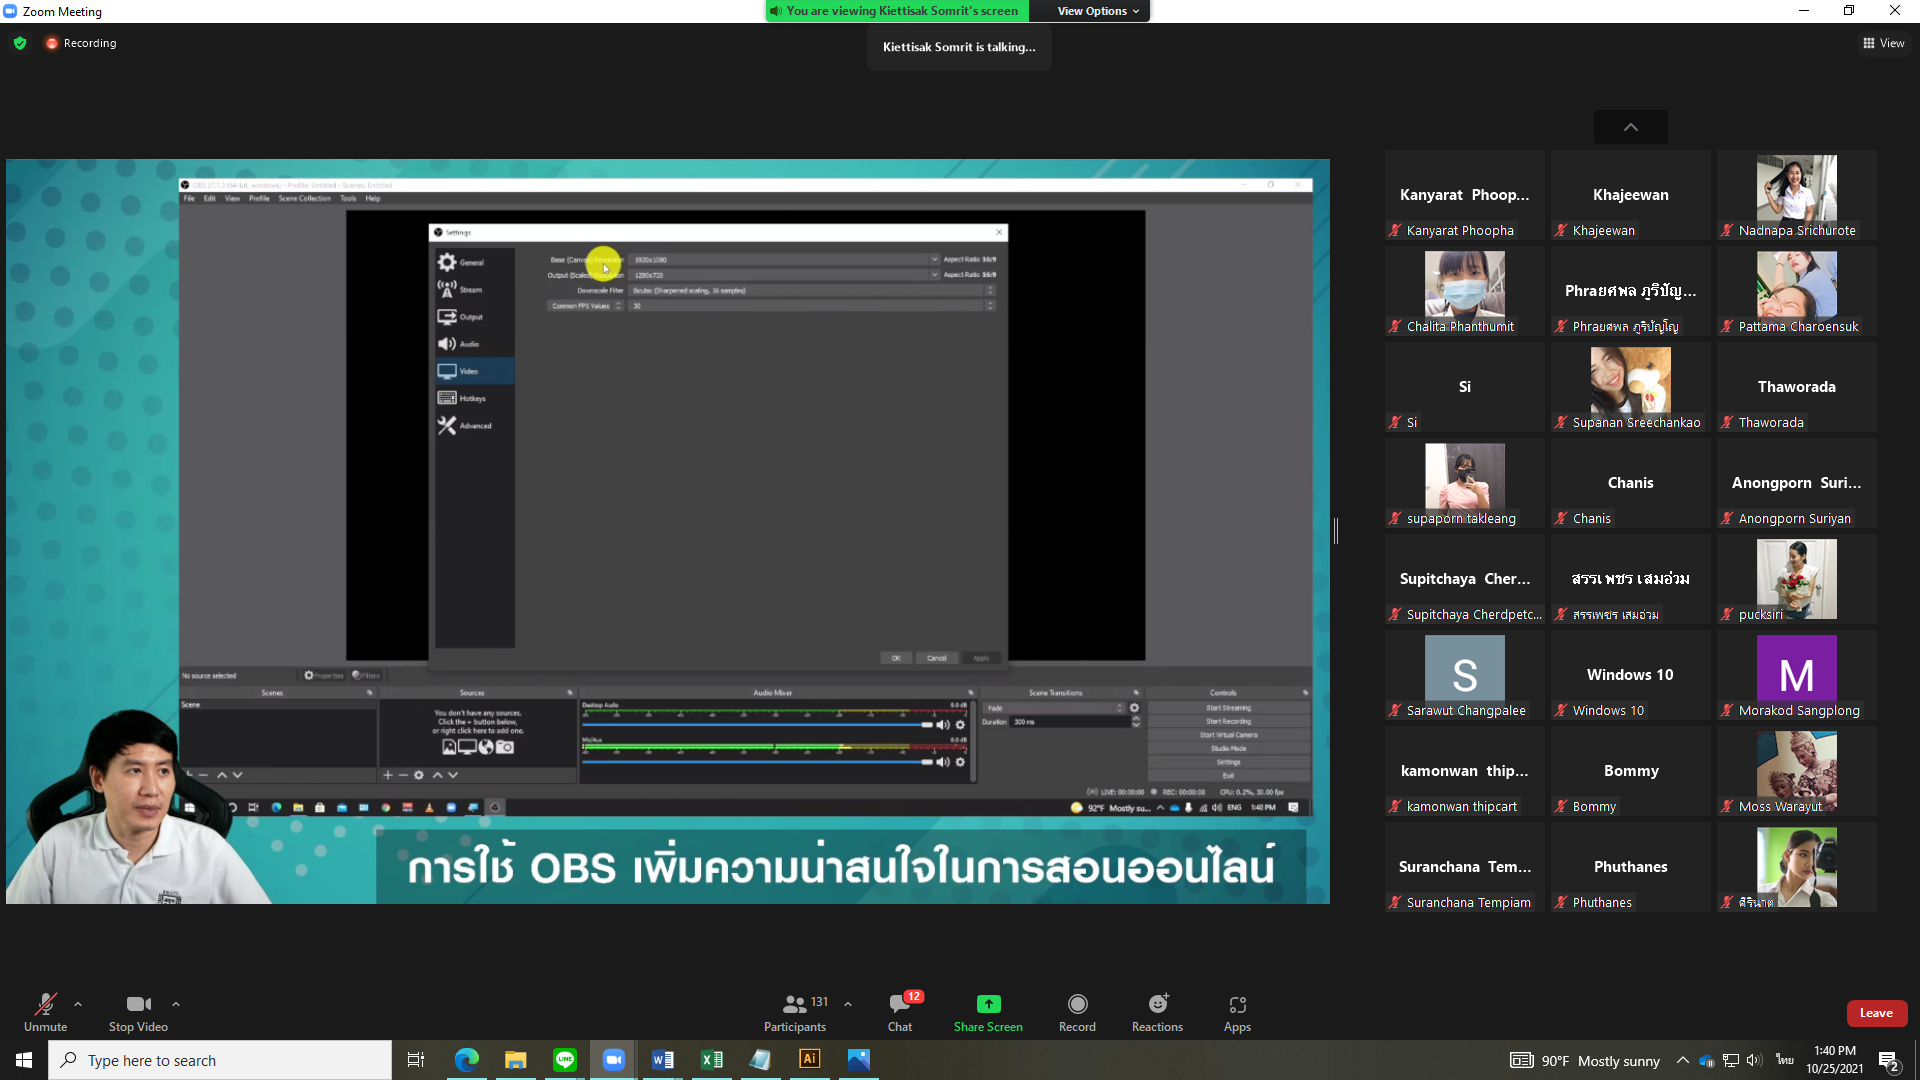Start recording with Record button

pyautogui.click(x=1077, y=1012)
